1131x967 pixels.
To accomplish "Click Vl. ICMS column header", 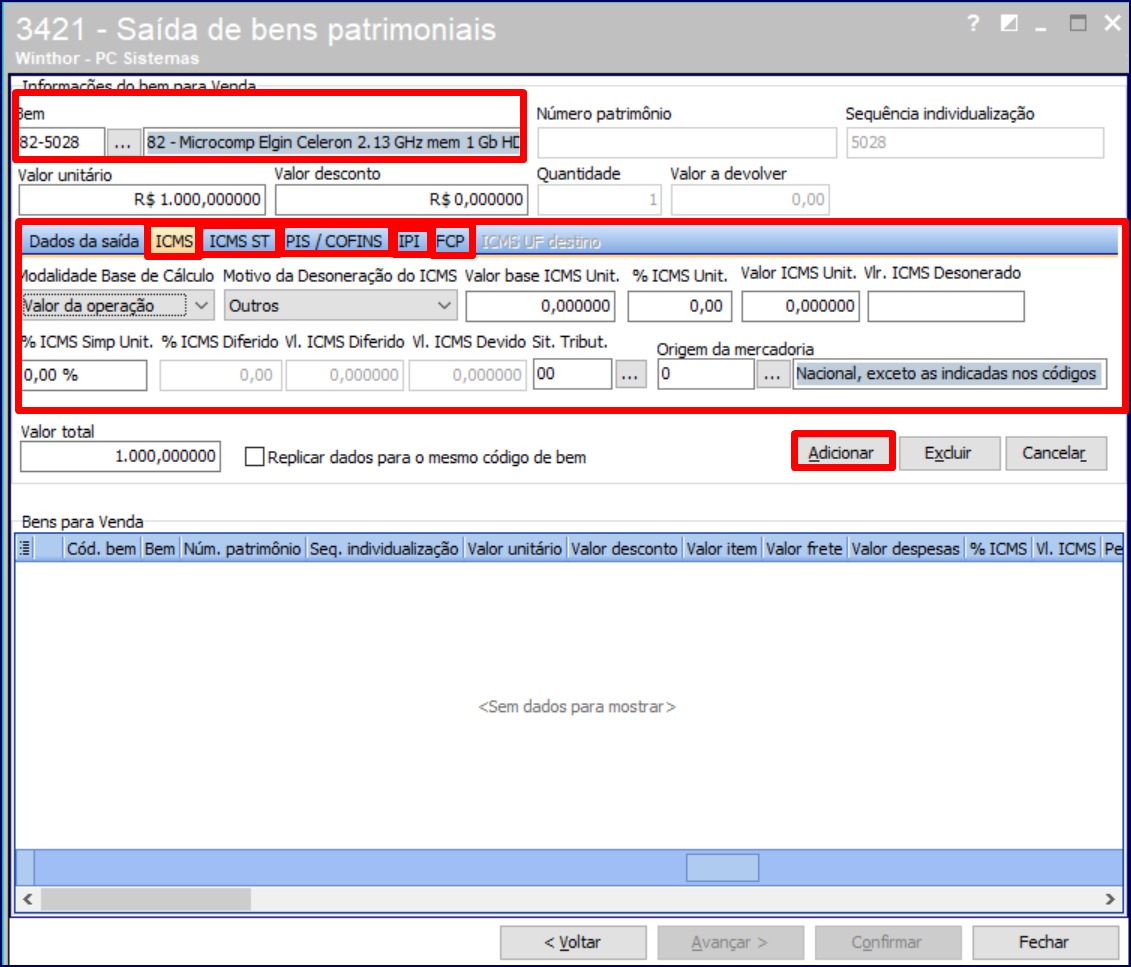I will [x=1066, y=549].
